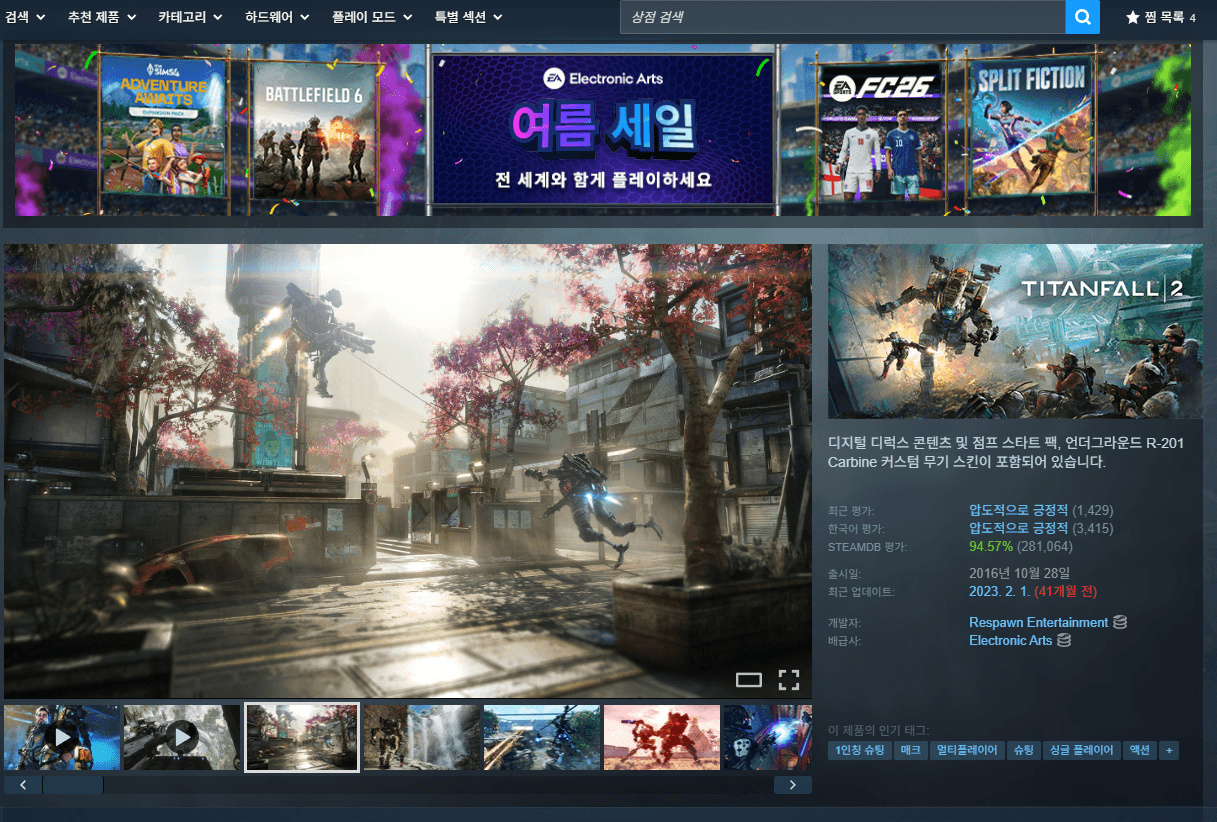Click the release date 2016년 10월 28일
The height and width of the screenshot is (822, 1217).
1019,573
